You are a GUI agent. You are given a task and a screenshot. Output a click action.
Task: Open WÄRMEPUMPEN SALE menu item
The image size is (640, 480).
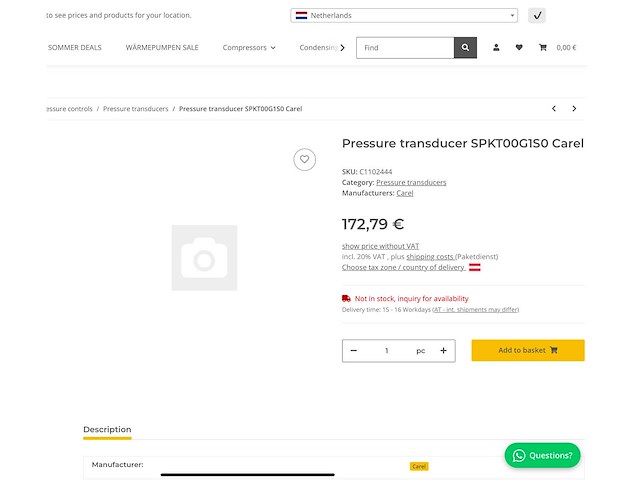pos(162,48)
